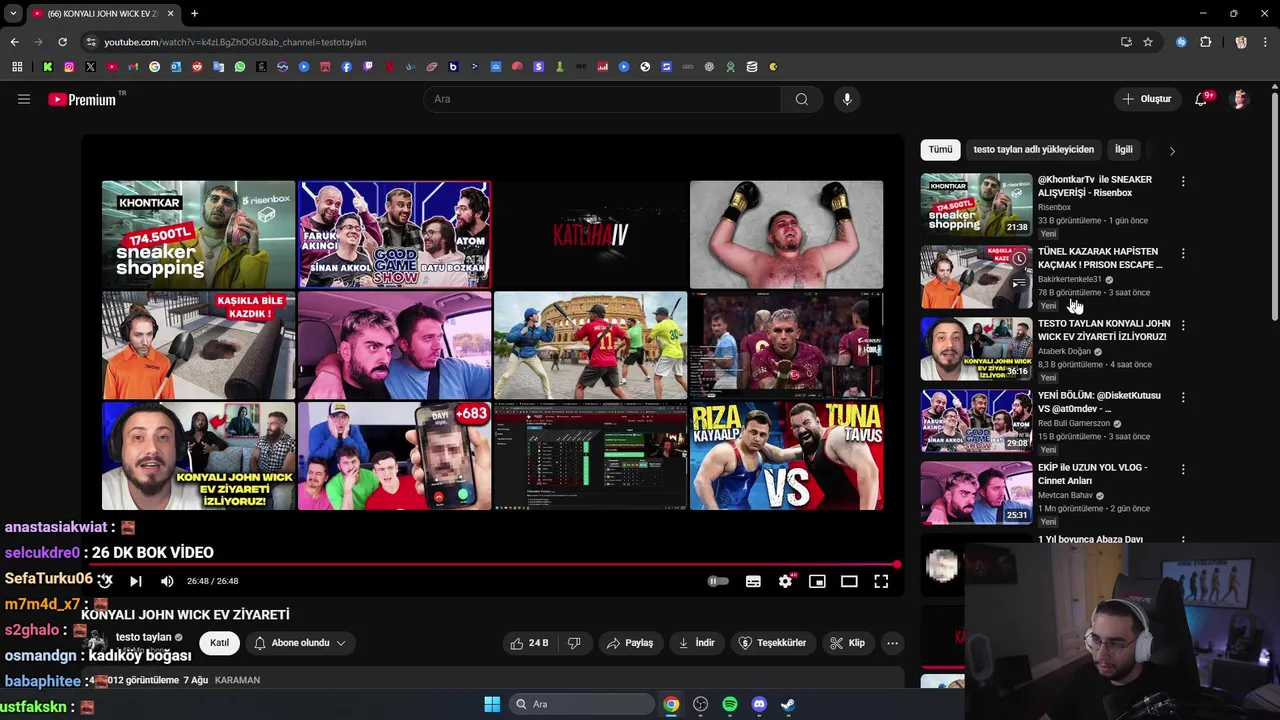Screen dimensions: 1280x720
Task: Open endscreen Rıza Kayaalp VS Tuna Tavus video
Action: (786, 456)
